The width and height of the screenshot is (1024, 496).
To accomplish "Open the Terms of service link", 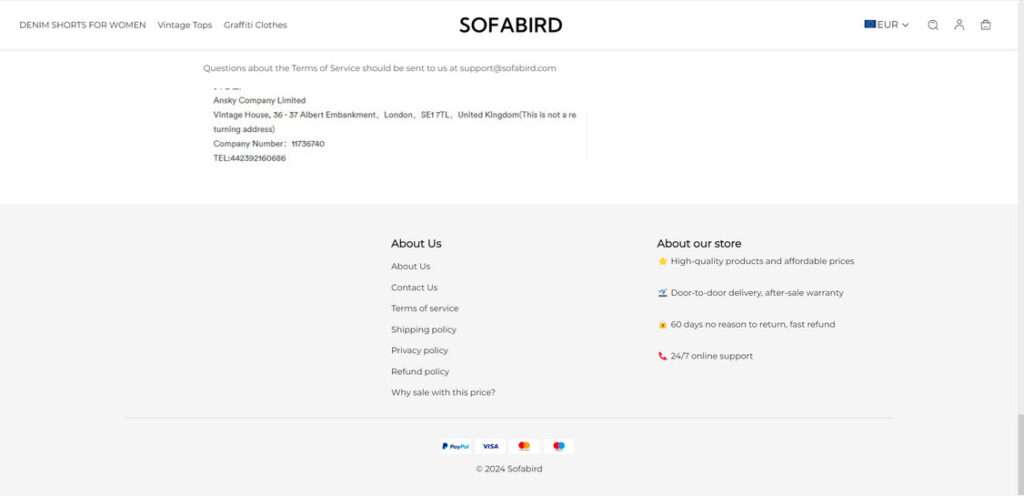I will 425,308.
